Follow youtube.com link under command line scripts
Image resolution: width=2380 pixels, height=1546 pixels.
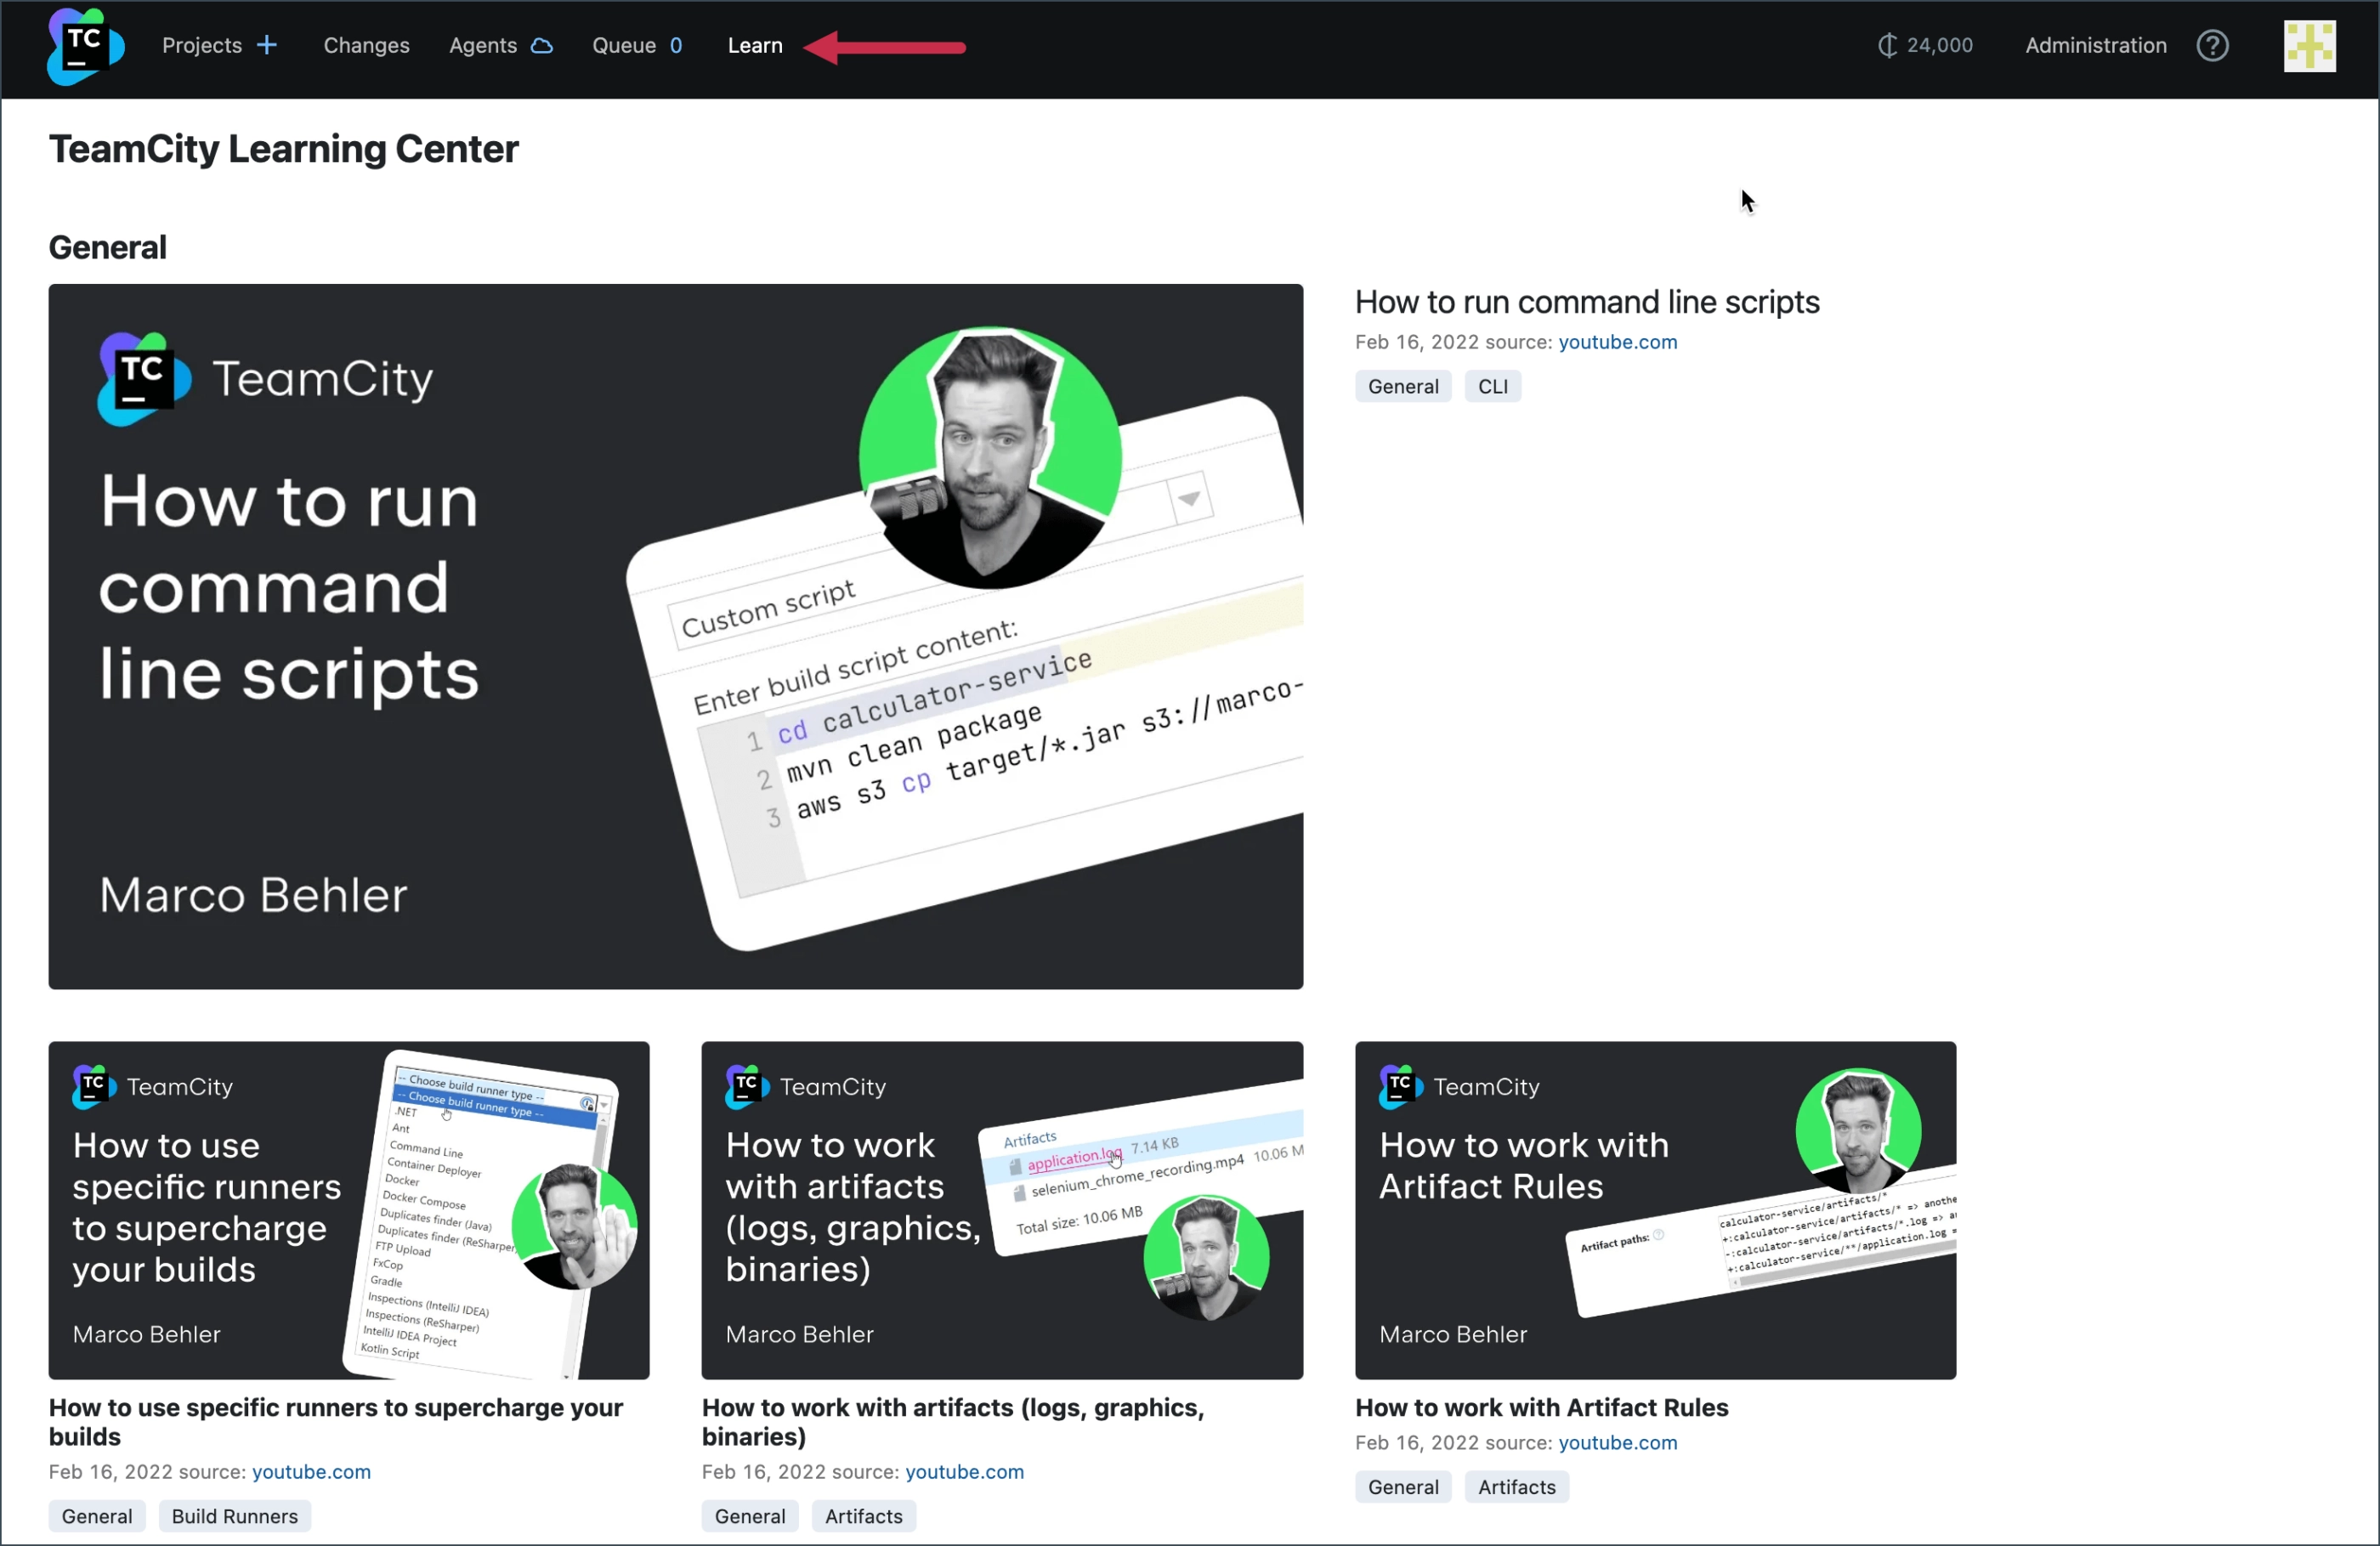1618,342
